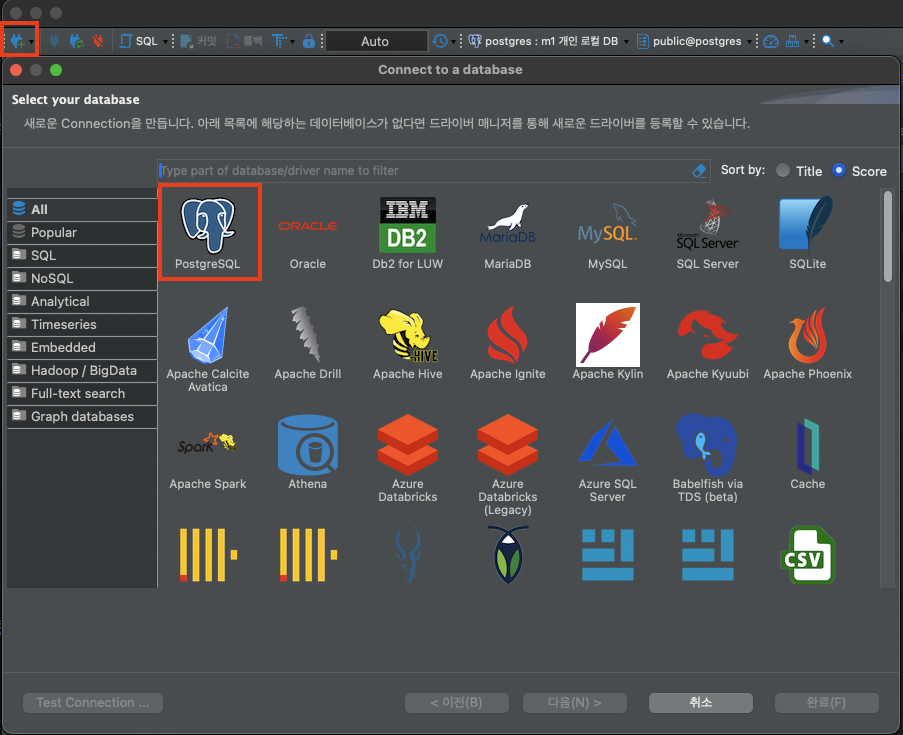This screenshot has width=903, height=735.
Task: Select the Analytical category
Action: coord(82,301)
